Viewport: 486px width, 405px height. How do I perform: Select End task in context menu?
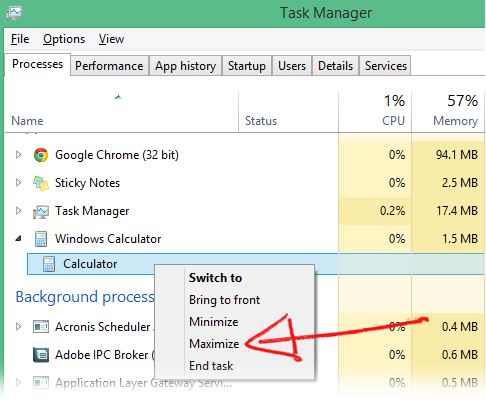point(211,366)
